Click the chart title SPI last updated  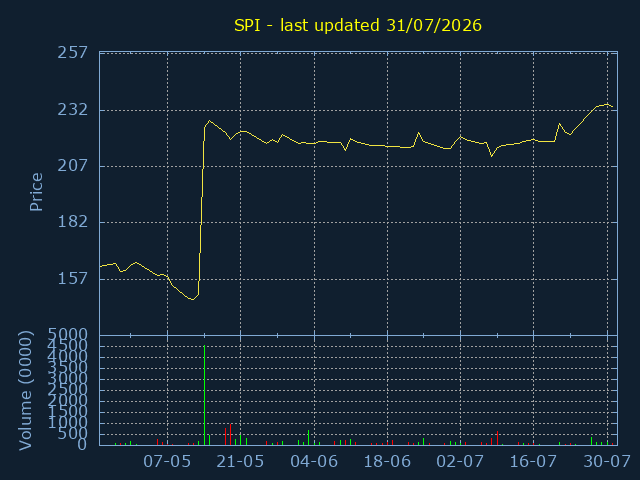(x=358, y=25)
